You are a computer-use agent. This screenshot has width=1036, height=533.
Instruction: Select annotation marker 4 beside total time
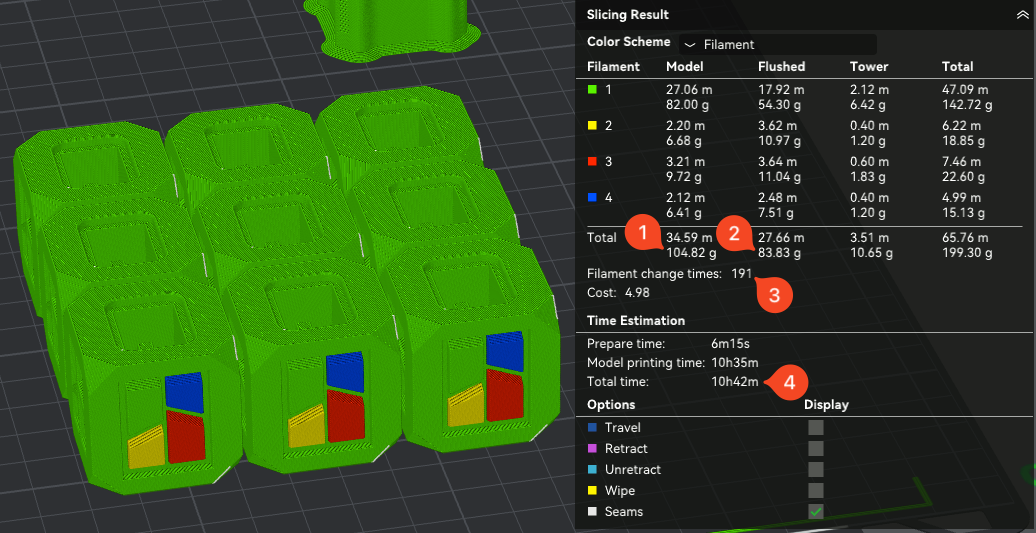point(789,382)
